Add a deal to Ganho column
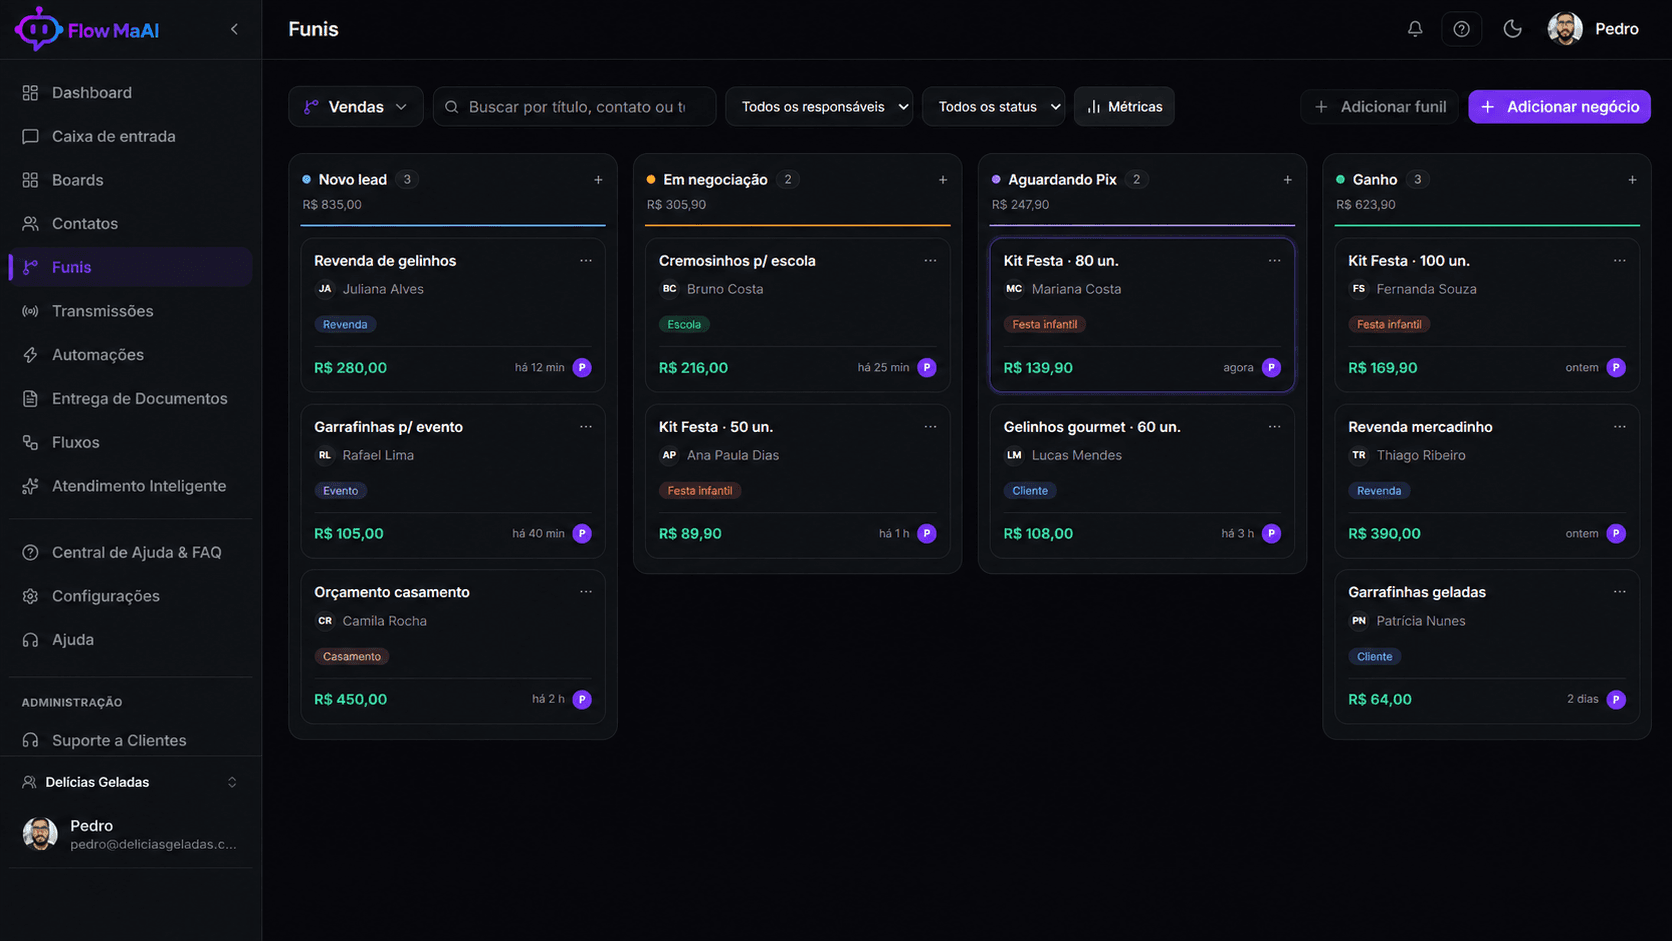1672x941 pixels. (1632, 180)
